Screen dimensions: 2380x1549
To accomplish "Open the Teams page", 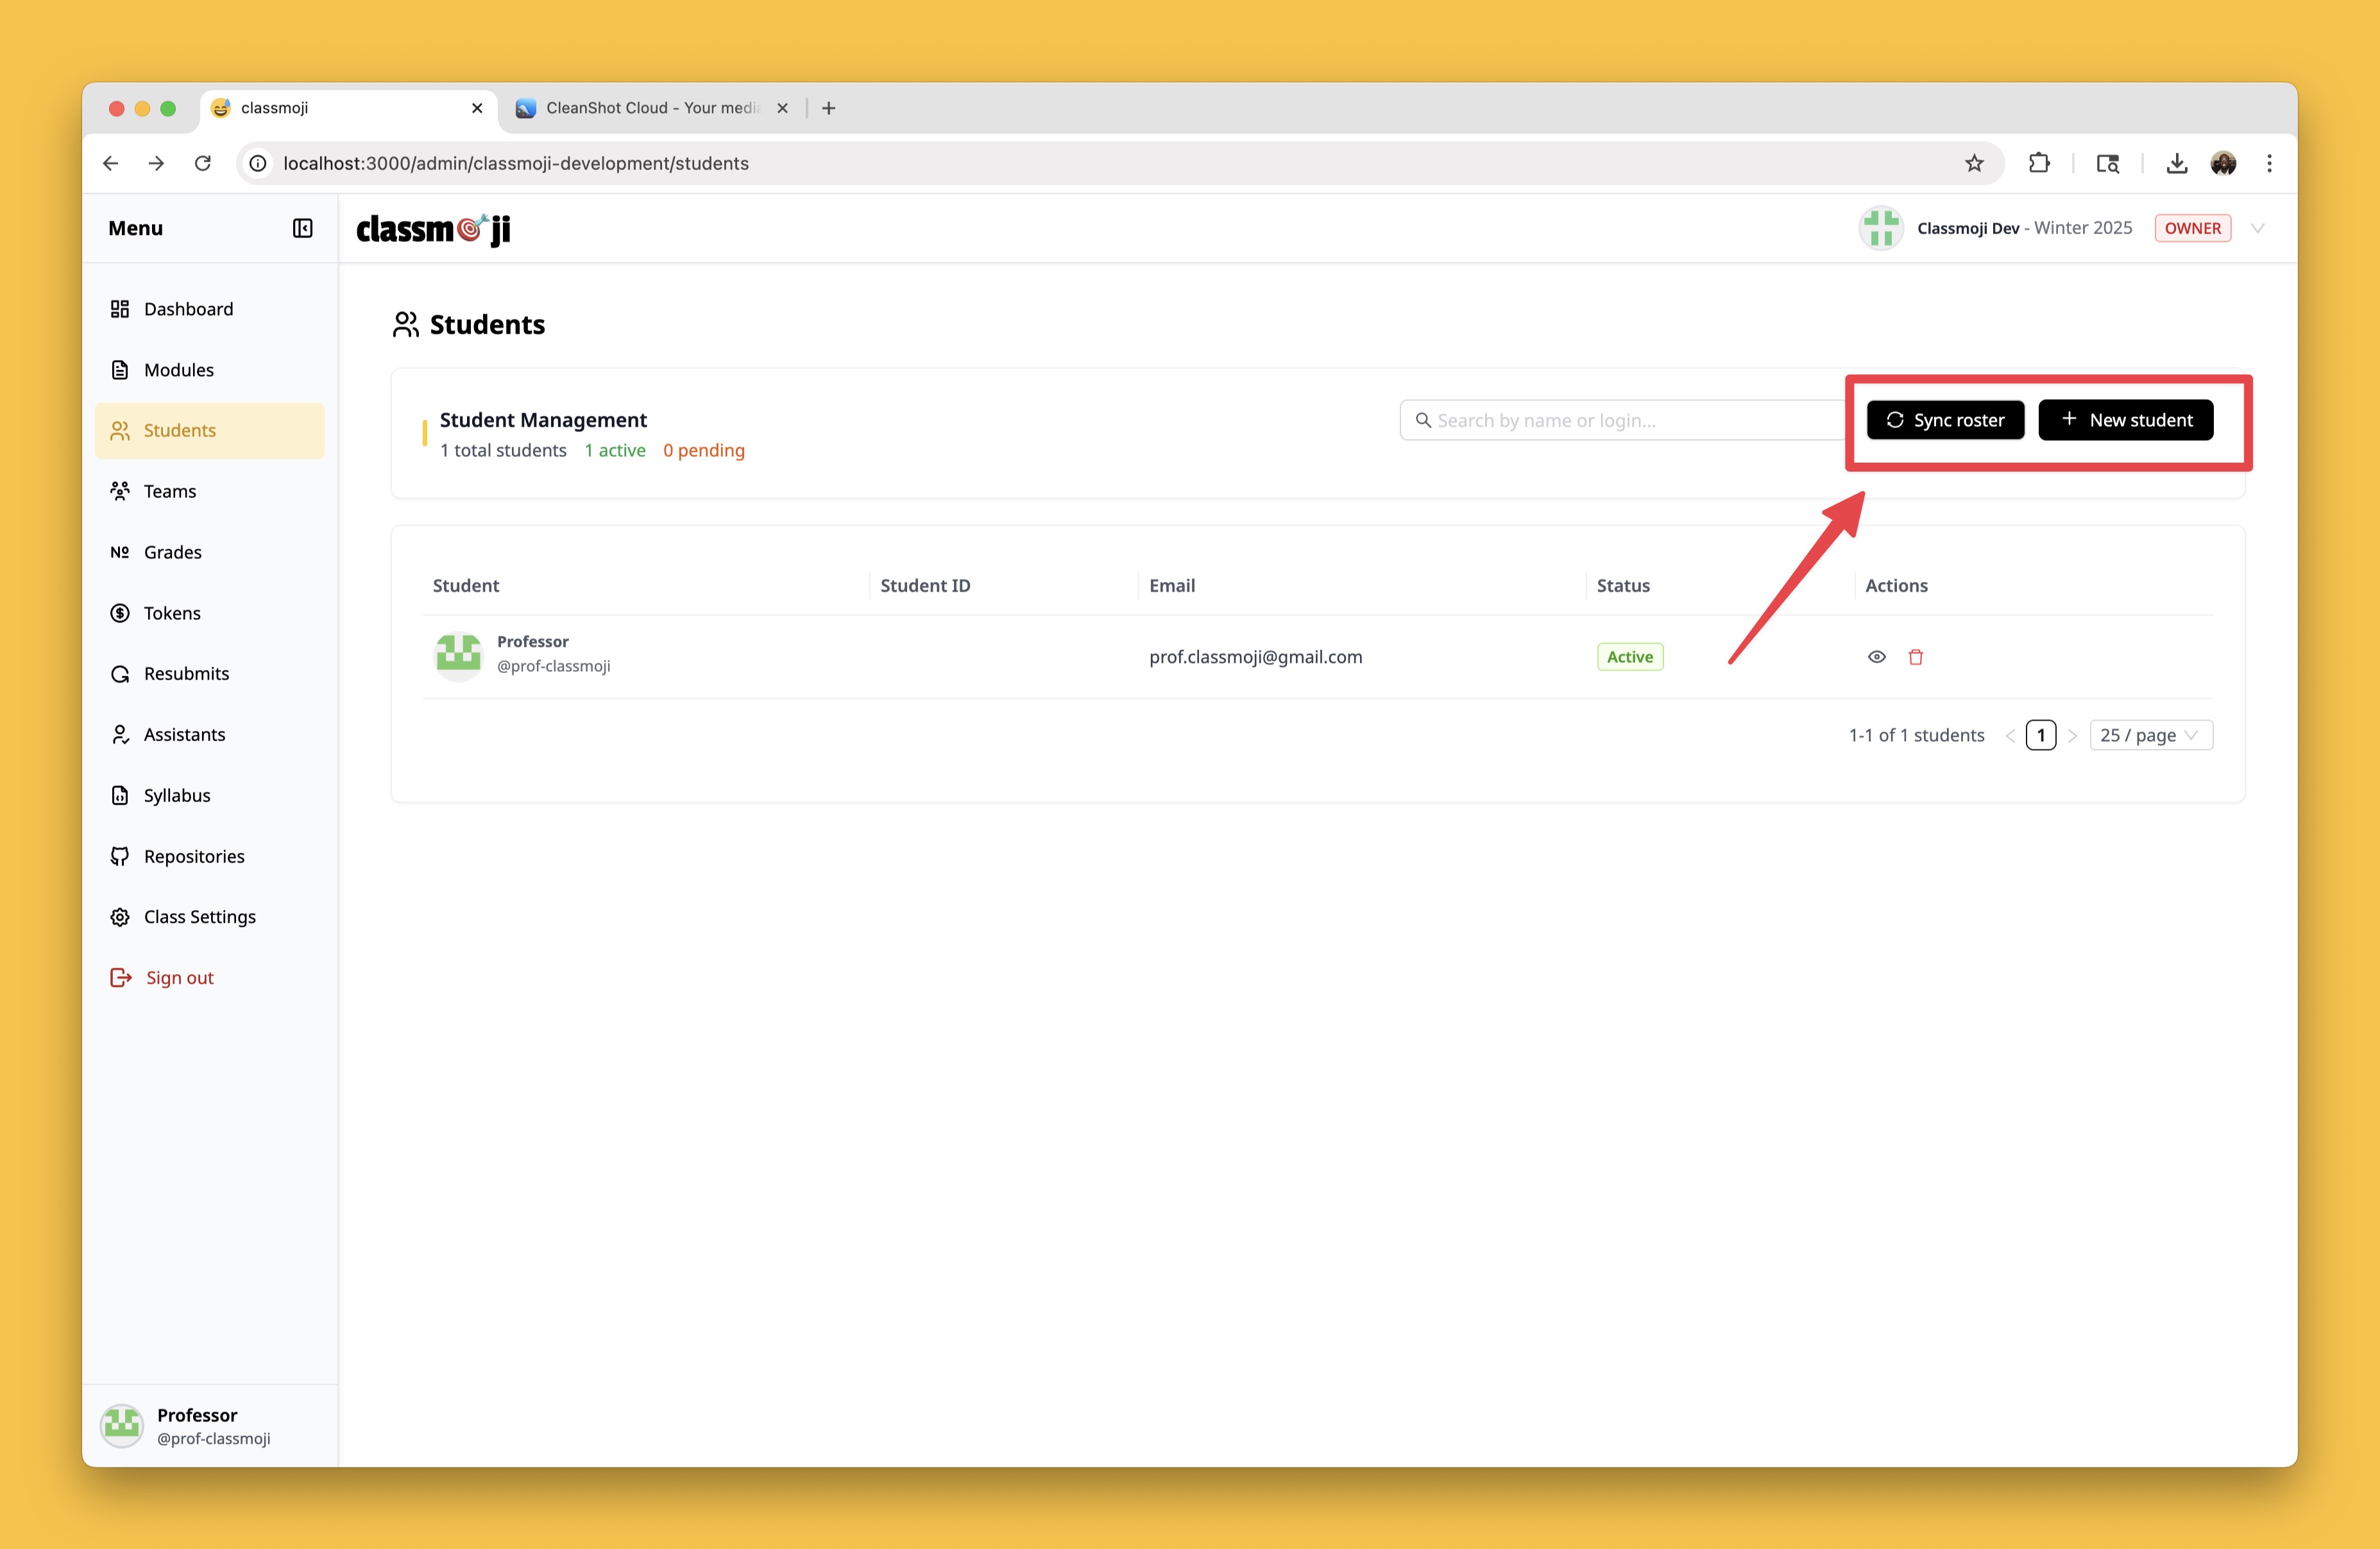I will [x=209, y=491].
